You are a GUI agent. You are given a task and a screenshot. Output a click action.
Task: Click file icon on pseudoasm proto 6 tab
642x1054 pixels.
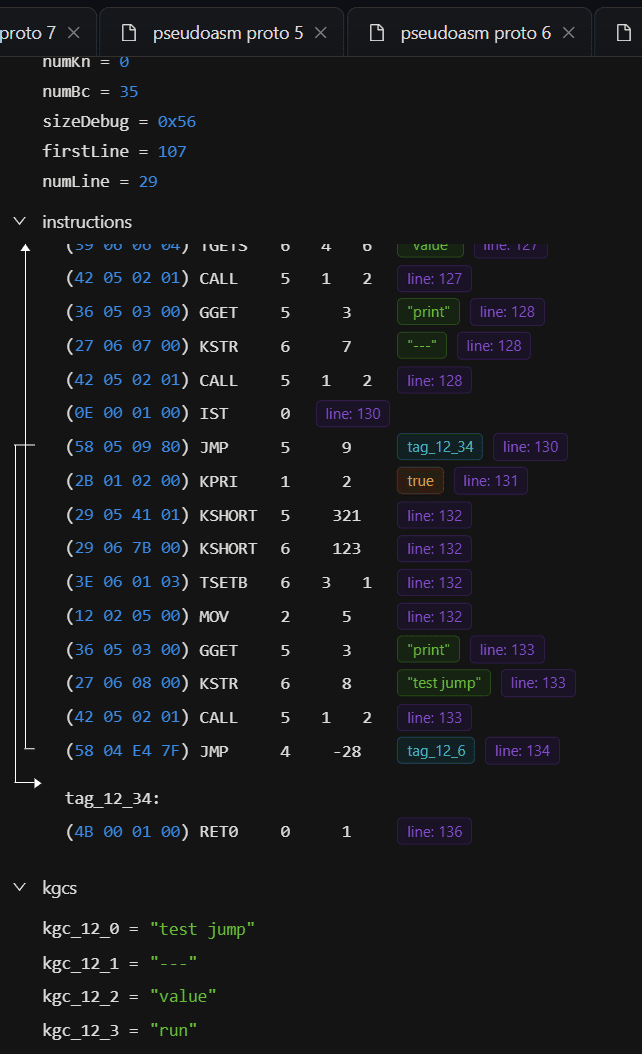click(376, 33)
